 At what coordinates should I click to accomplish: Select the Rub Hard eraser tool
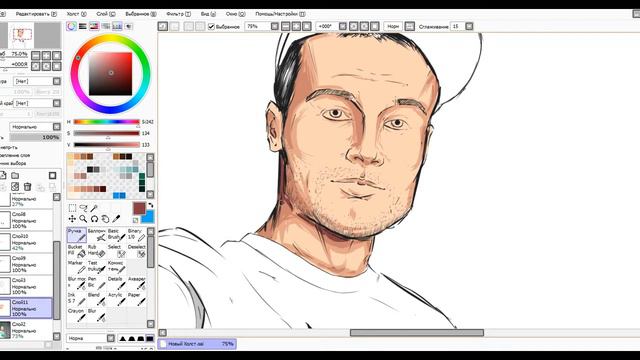[x=97, y=251]
